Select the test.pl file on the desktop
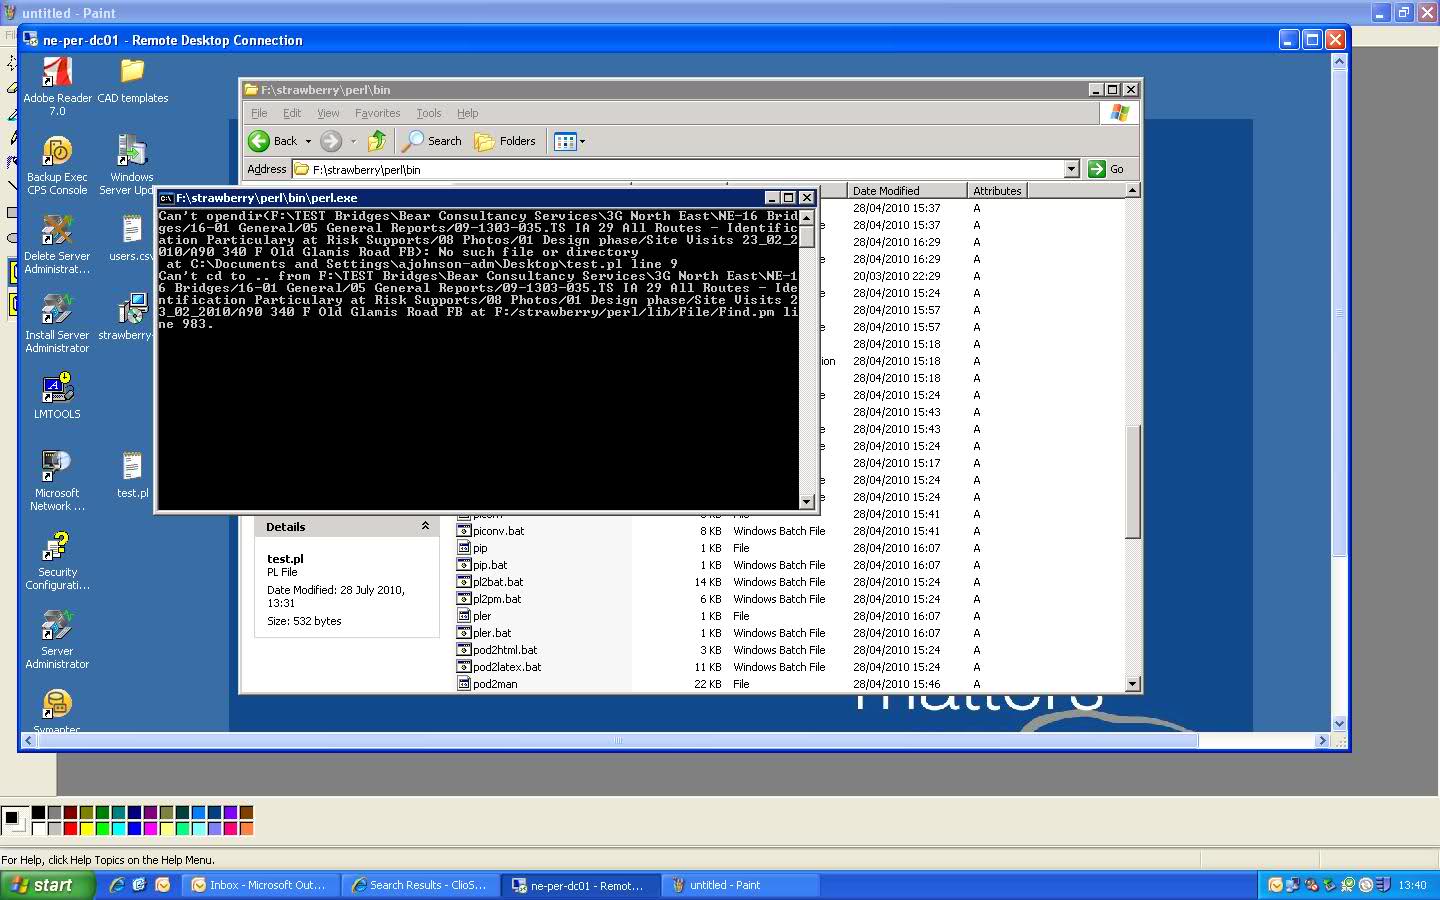The width and height of the screenshot is (1440, 900). coord(132,469)
